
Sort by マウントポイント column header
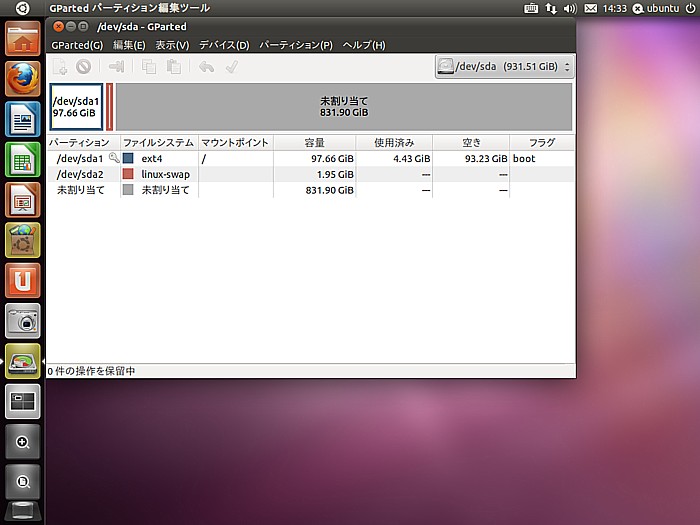pos(236,142)
